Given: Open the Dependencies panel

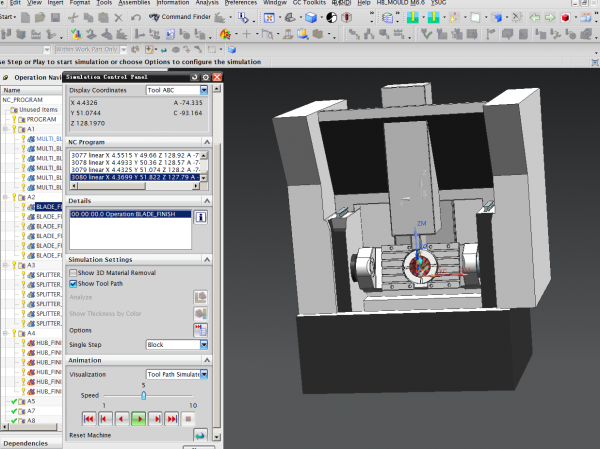Looking at the screenshot, I should 27,442.
